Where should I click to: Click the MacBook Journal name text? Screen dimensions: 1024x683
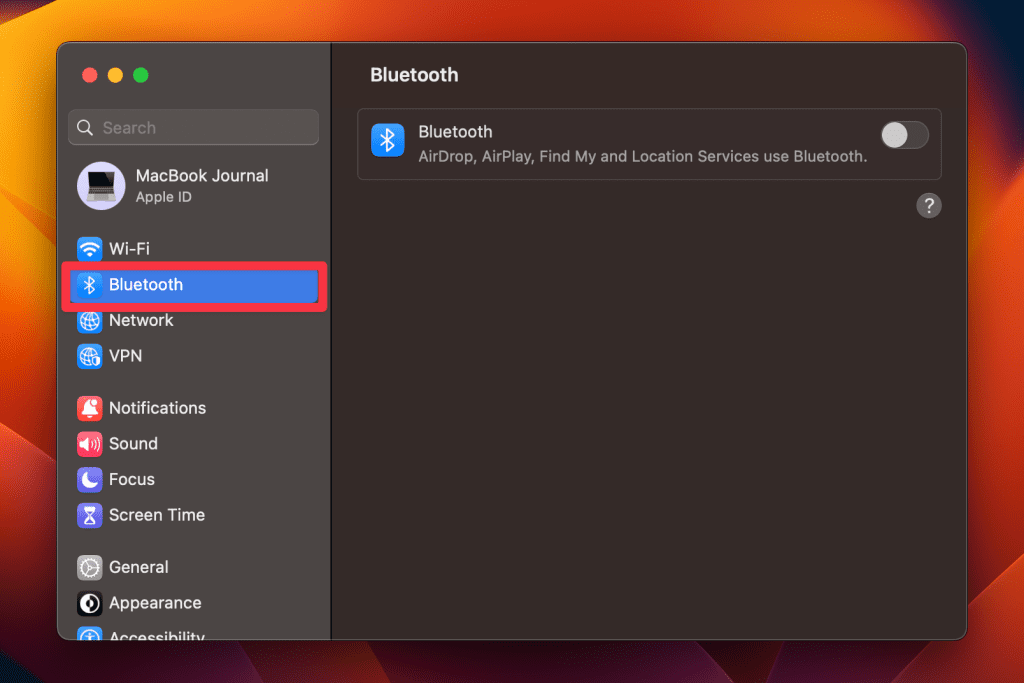coord(202,176)
